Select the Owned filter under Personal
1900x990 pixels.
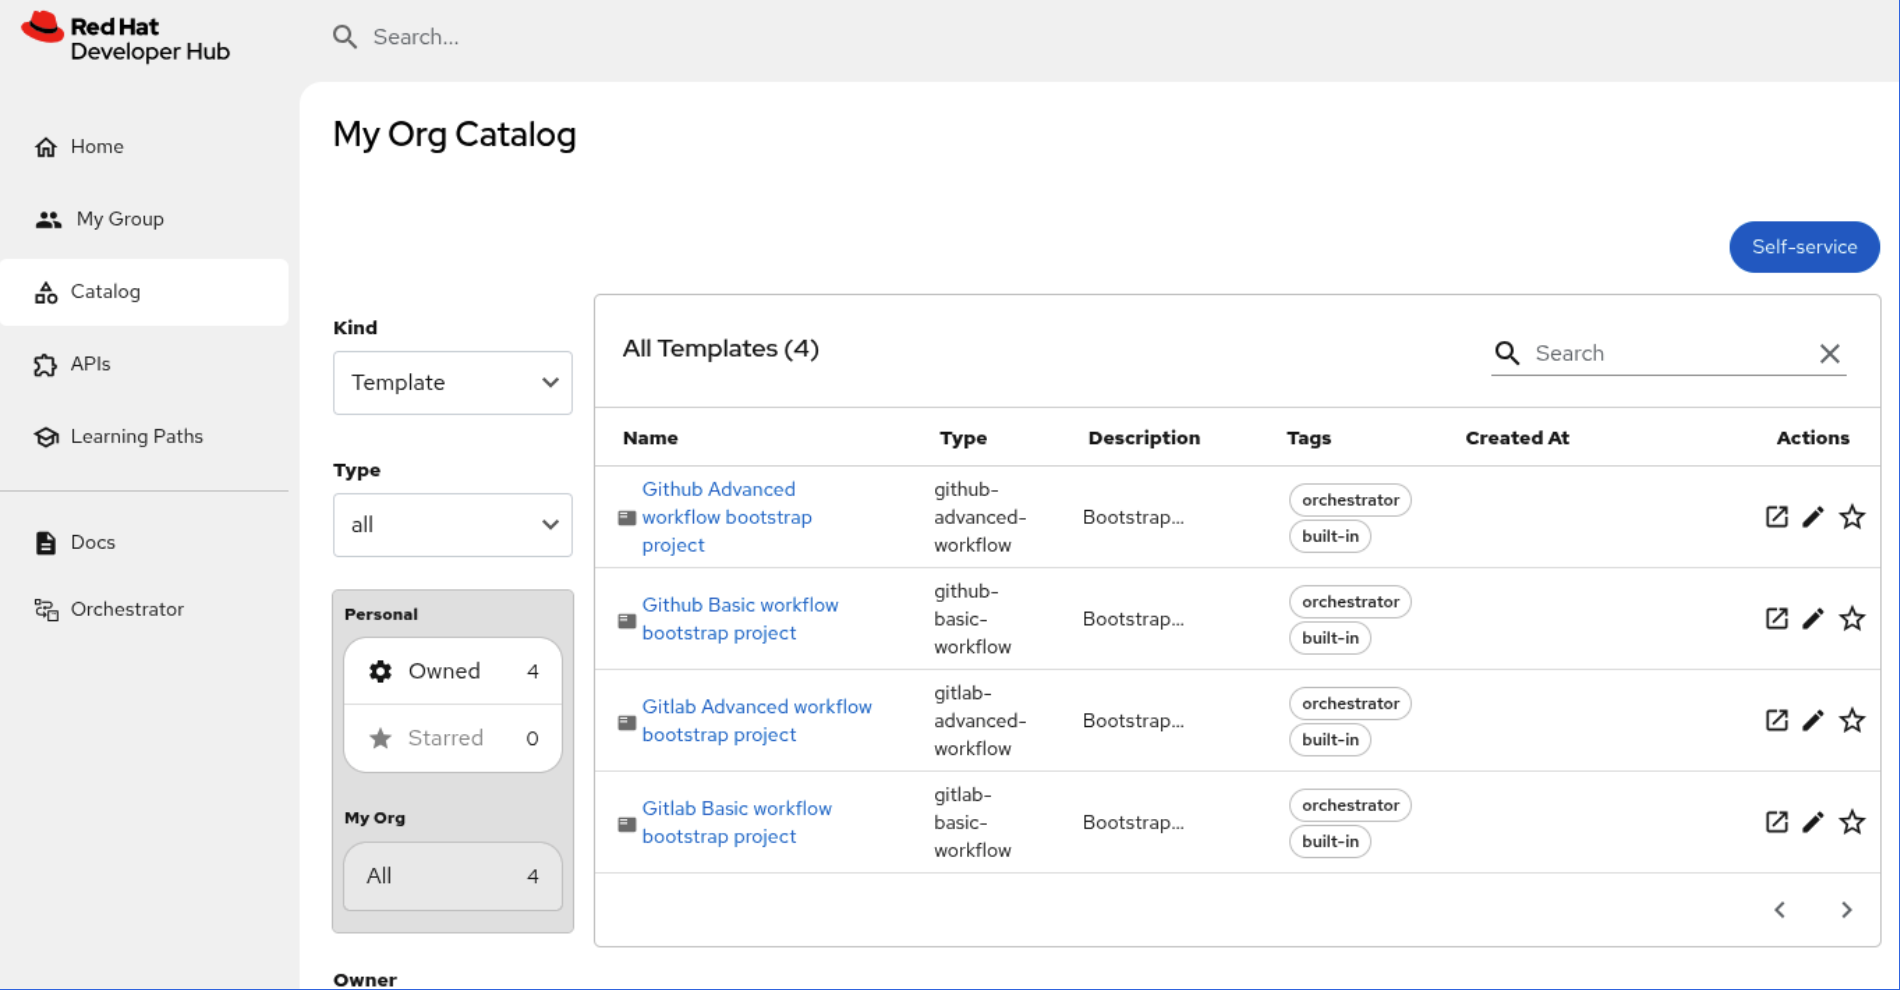pyautogui.click(x=452, y=671)
